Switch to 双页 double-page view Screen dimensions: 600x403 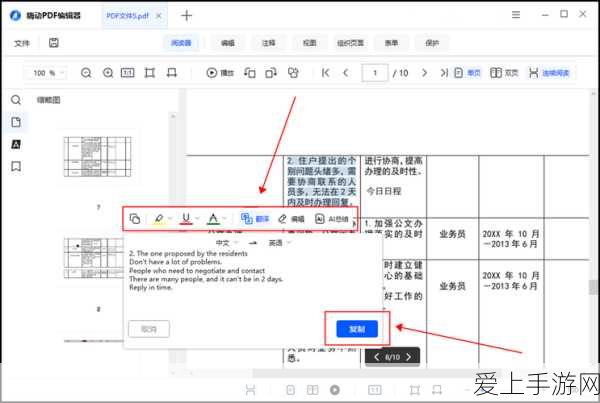[x=504, y=73]
